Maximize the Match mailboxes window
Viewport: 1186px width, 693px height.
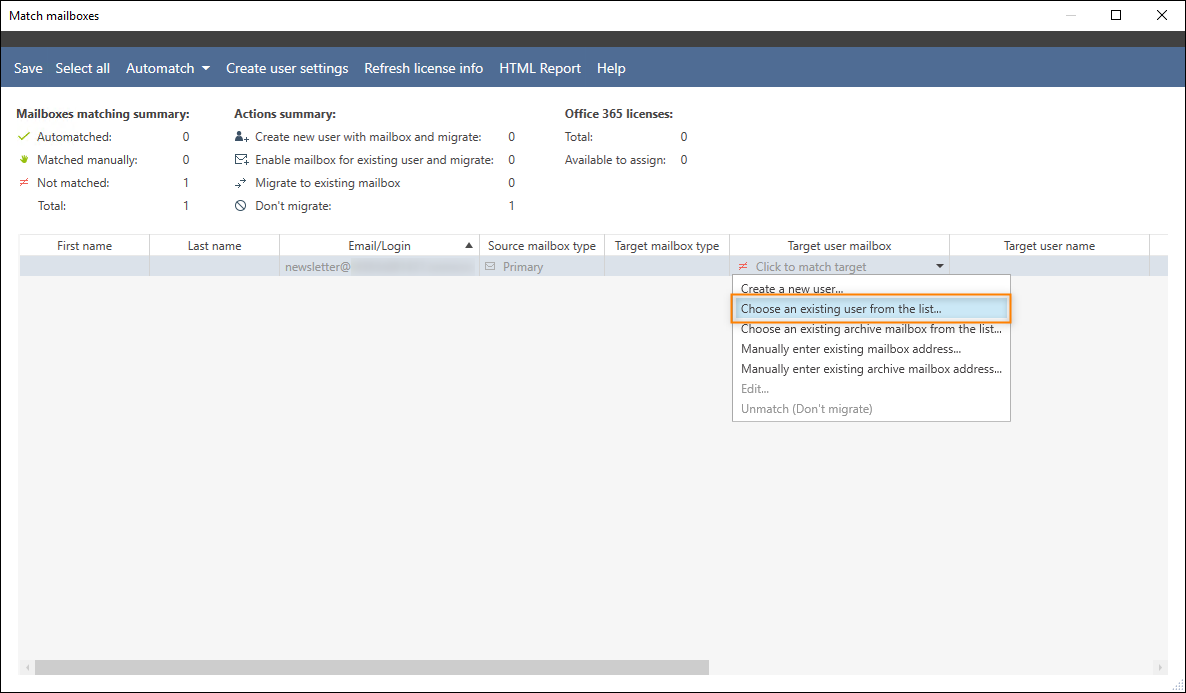point(1116,15)
